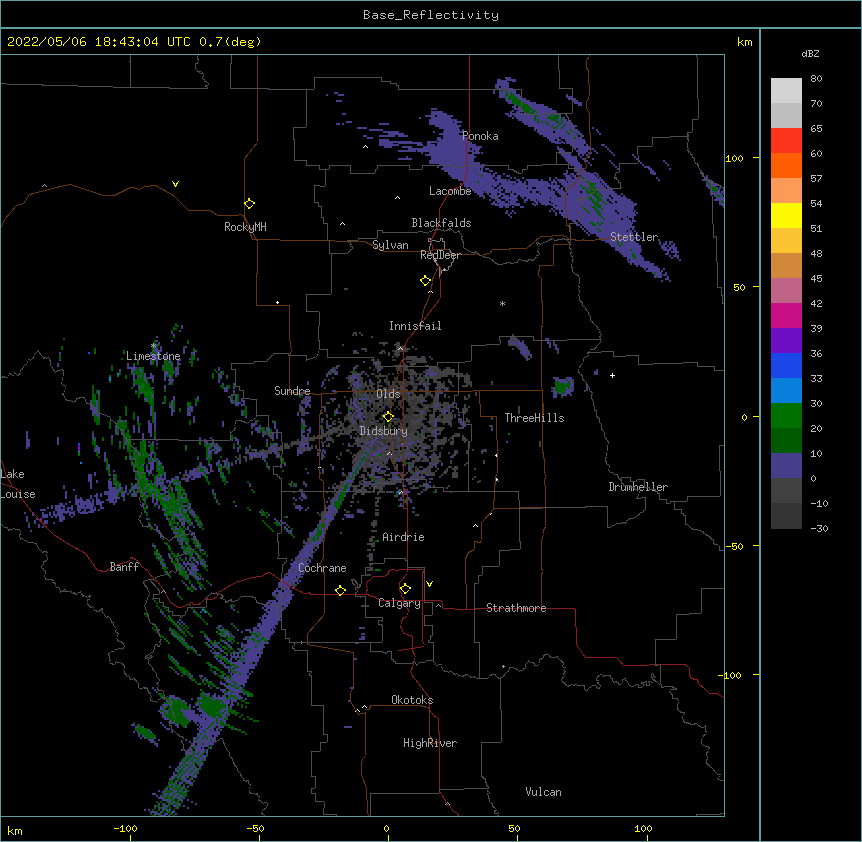Click the Sundre town label
This screenshot has height=842, width=862.
(x=292, y=391)
